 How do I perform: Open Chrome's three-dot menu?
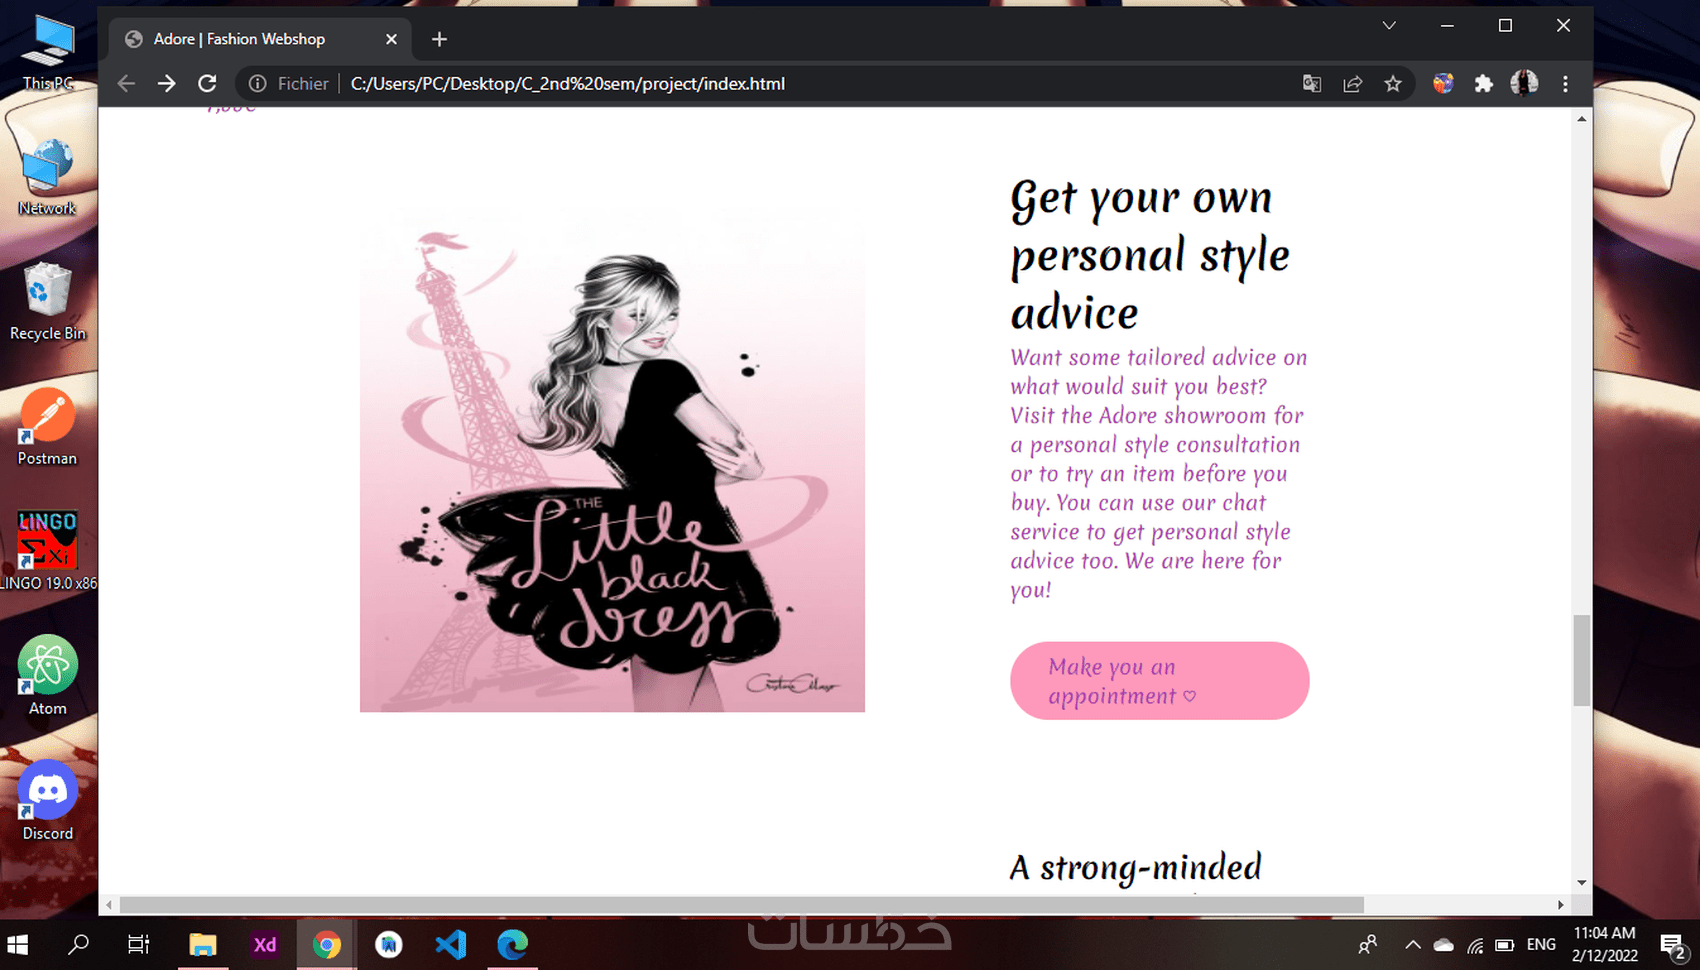click(1565, 84)
